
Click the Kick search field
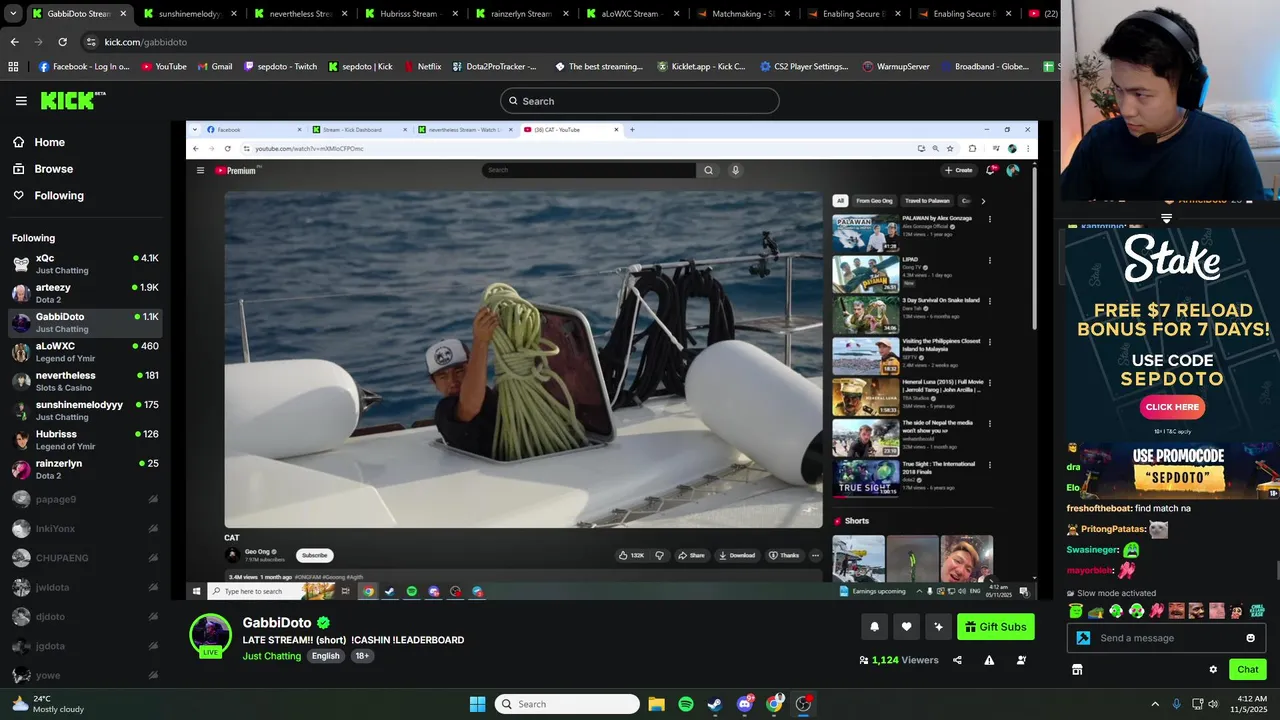[639, 101]
